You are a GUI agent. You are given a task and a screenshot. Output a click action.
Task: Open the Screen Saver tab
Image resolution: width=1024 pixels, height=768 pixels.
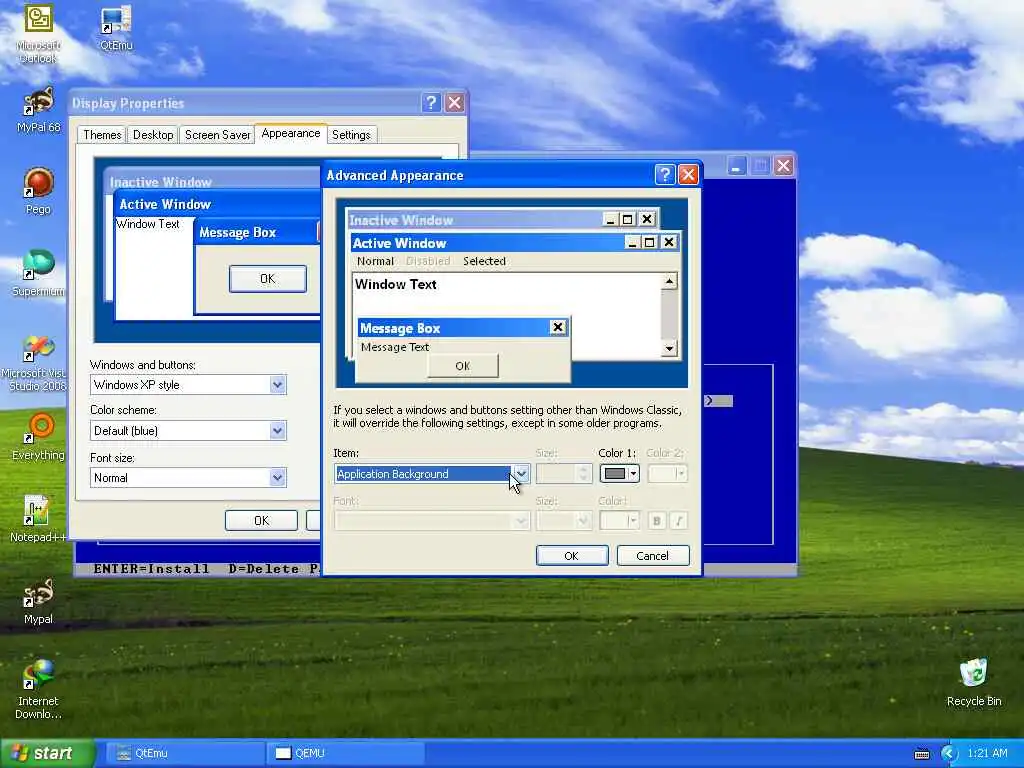217,135
